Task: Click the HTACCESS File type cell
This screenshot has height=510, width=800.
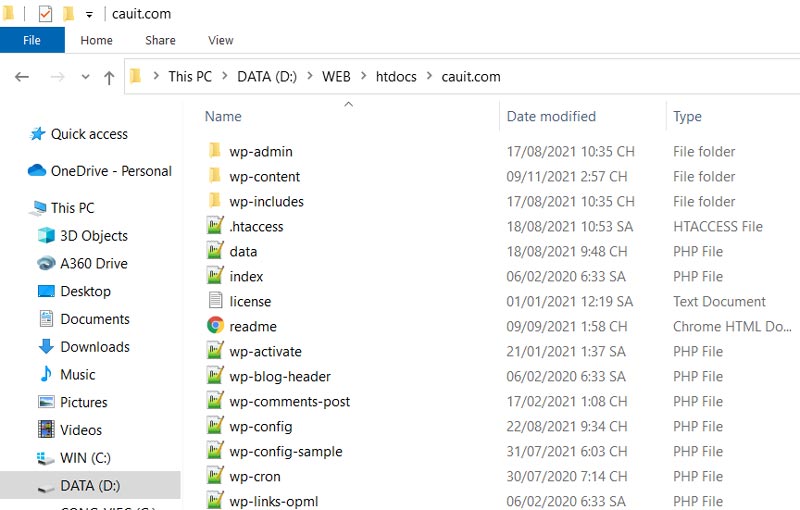Action: [718, 226]
